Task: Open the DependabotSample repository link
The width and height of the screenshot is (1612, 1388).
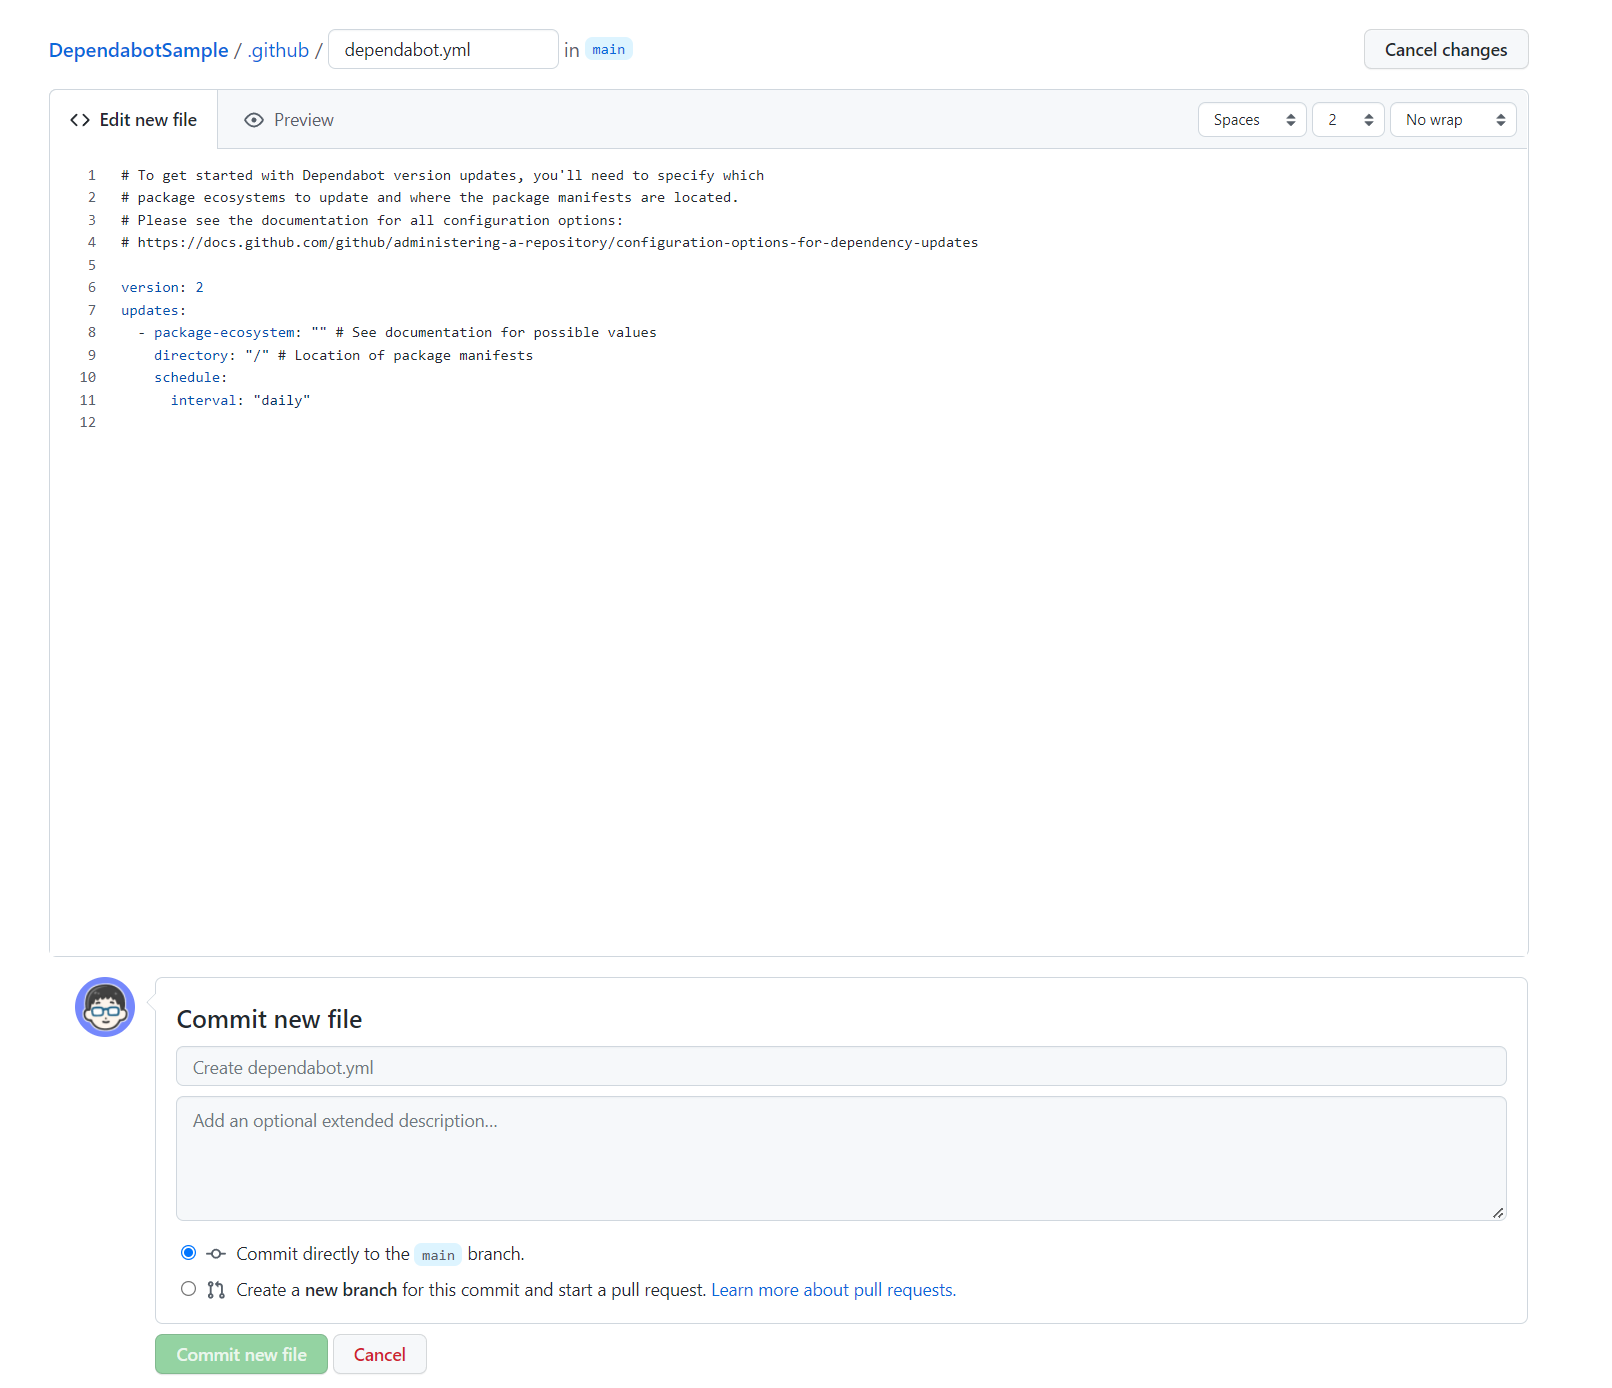Action: (x=138, y=49)
